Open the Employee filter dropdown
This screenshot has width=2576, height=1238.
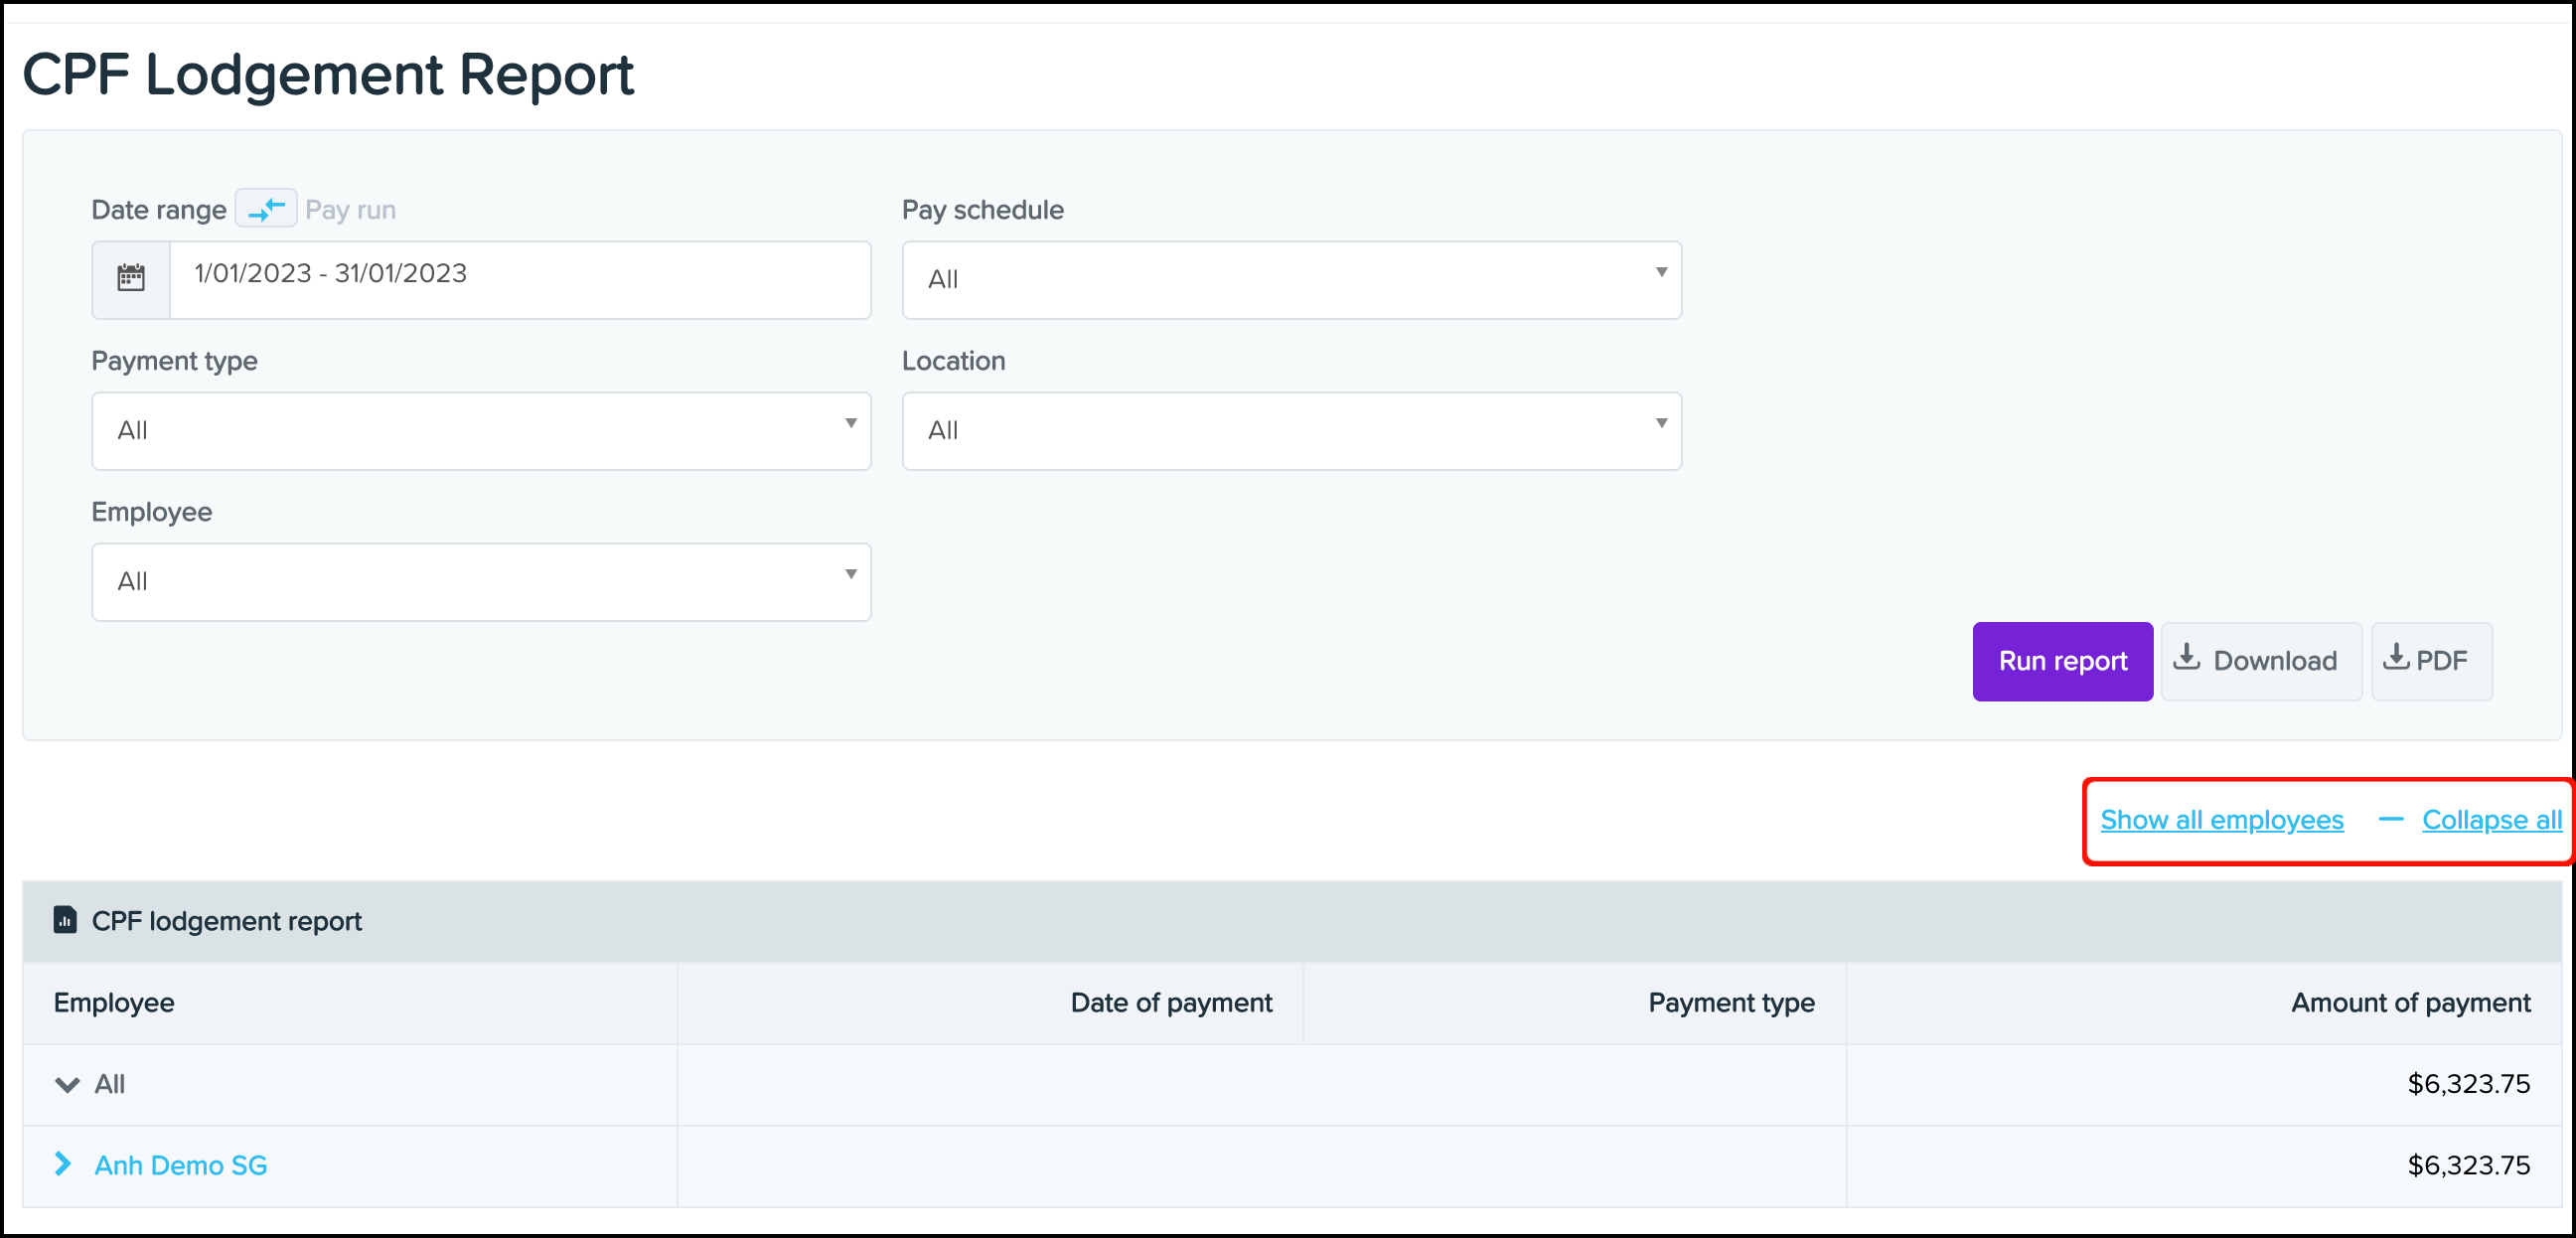click(x=481, y=581)
